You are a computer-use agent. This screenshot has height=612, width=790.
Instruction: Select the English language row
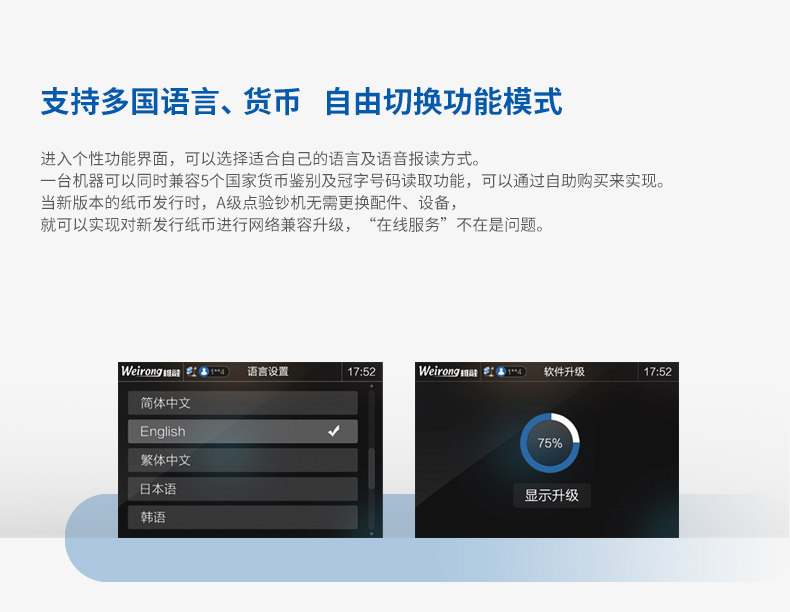(243, 432)
